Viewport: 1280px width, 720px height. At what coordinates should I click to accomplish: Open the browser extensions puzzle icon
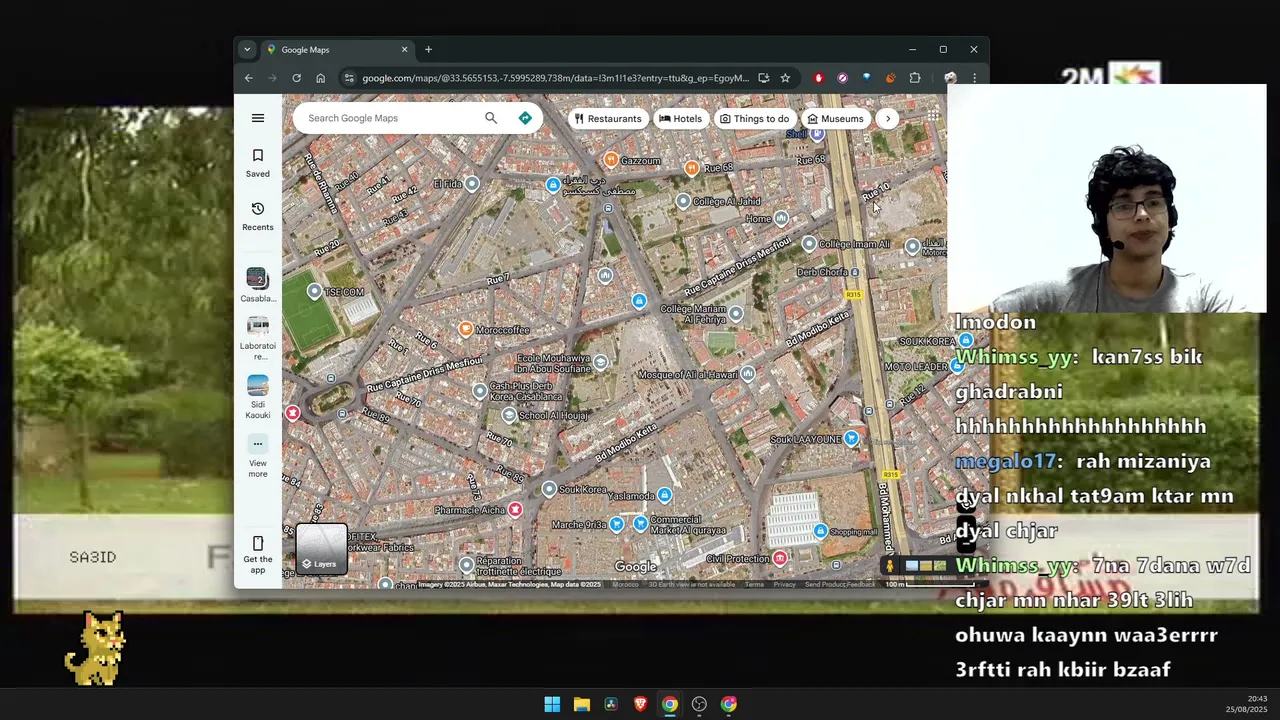click(x=915, y=78)
